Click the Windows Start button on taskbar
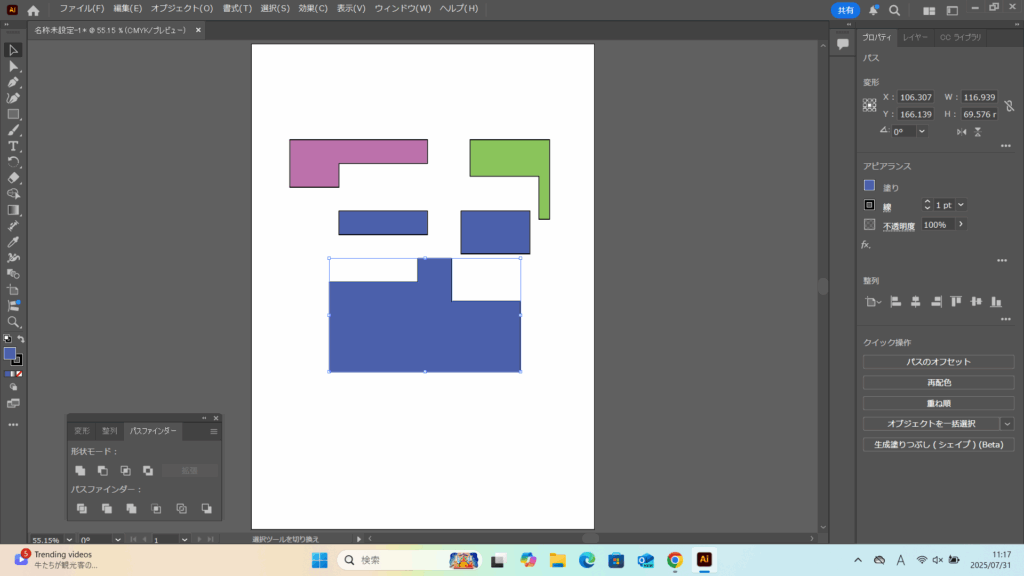The image size is (1024, 576). pyautogui.click(x=319, y=560)
